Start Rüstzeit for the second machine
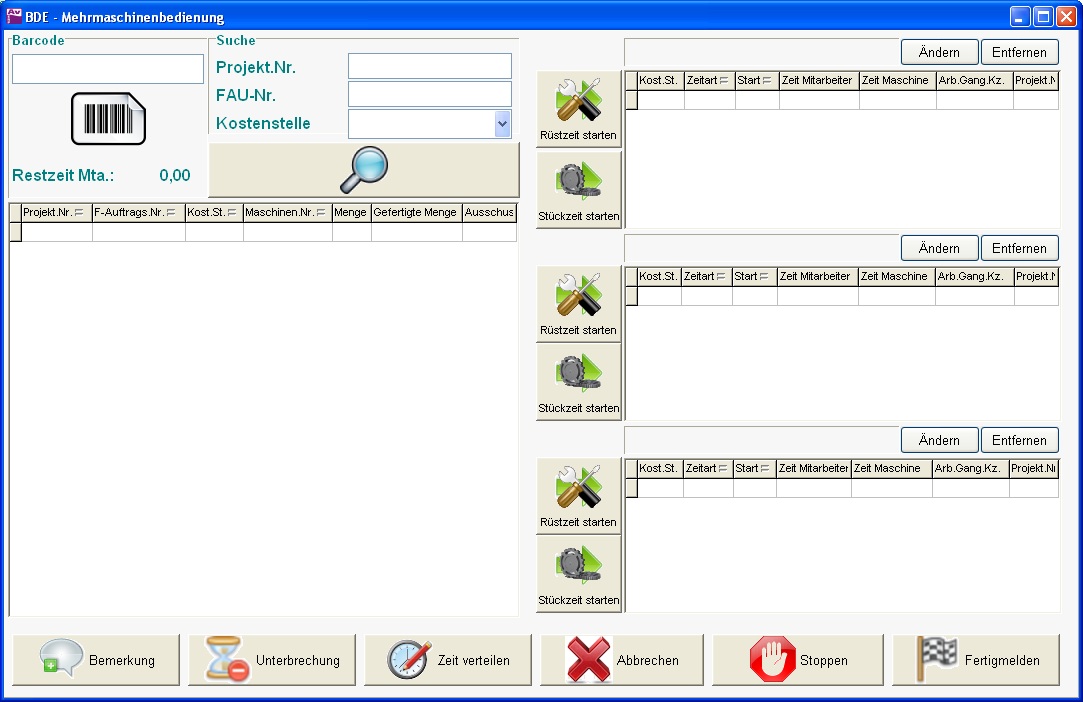The height and width of the screenshot is (702, 1083). pyautogui.click(x=578, y=304)
